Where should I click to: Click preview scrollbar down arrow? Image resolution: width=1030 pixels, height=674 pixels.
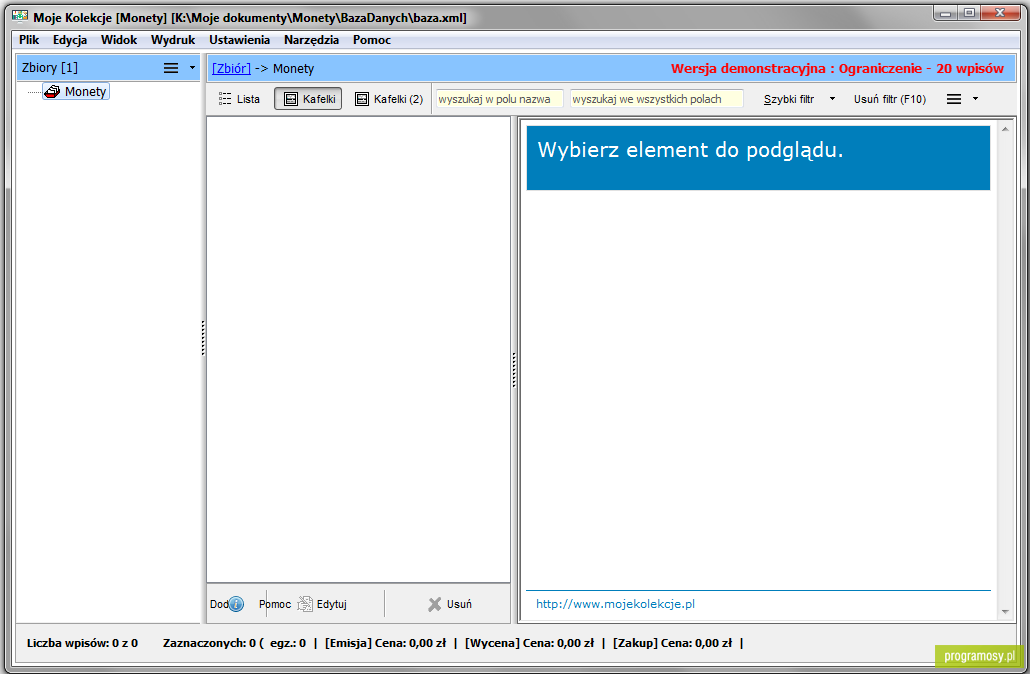click(1005, 612)
